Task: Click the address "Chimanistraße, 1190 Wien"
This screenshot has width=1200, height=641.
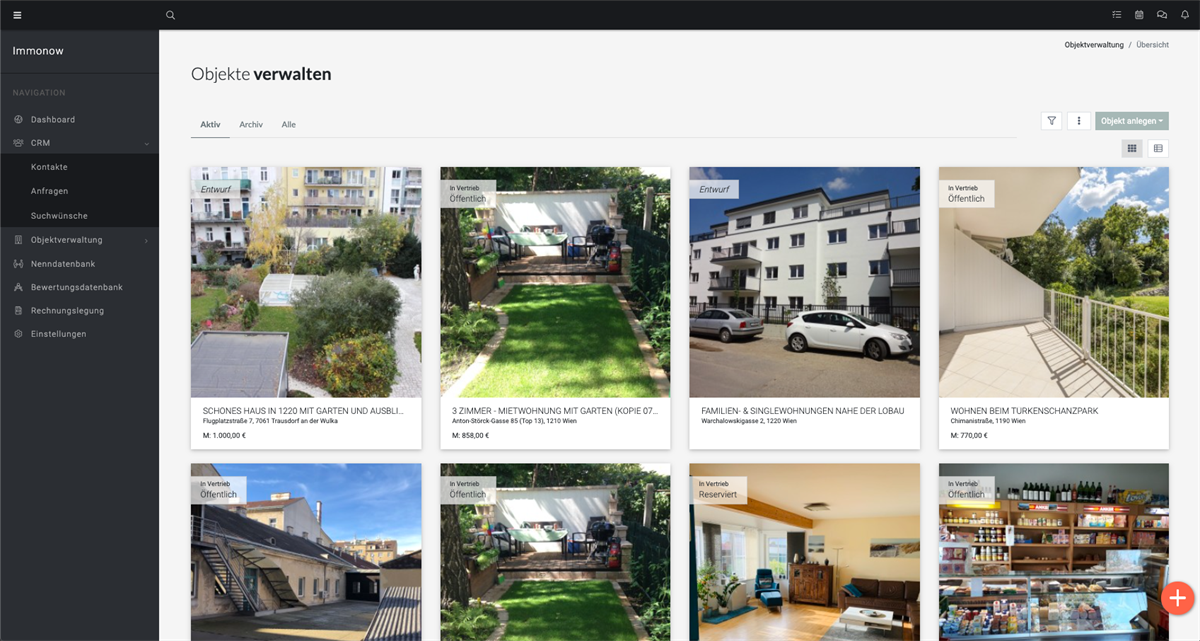Action: tap(988, 422)
